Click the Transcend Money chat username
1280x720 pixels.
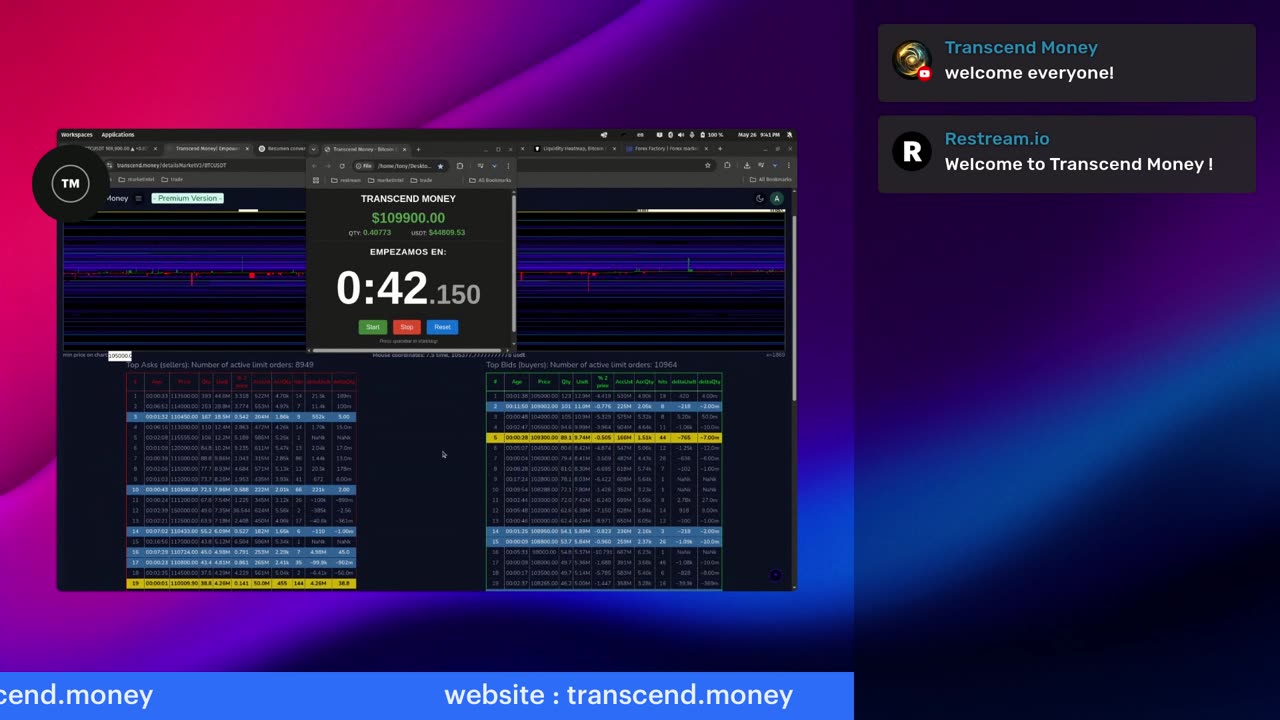click(1021, 48)
